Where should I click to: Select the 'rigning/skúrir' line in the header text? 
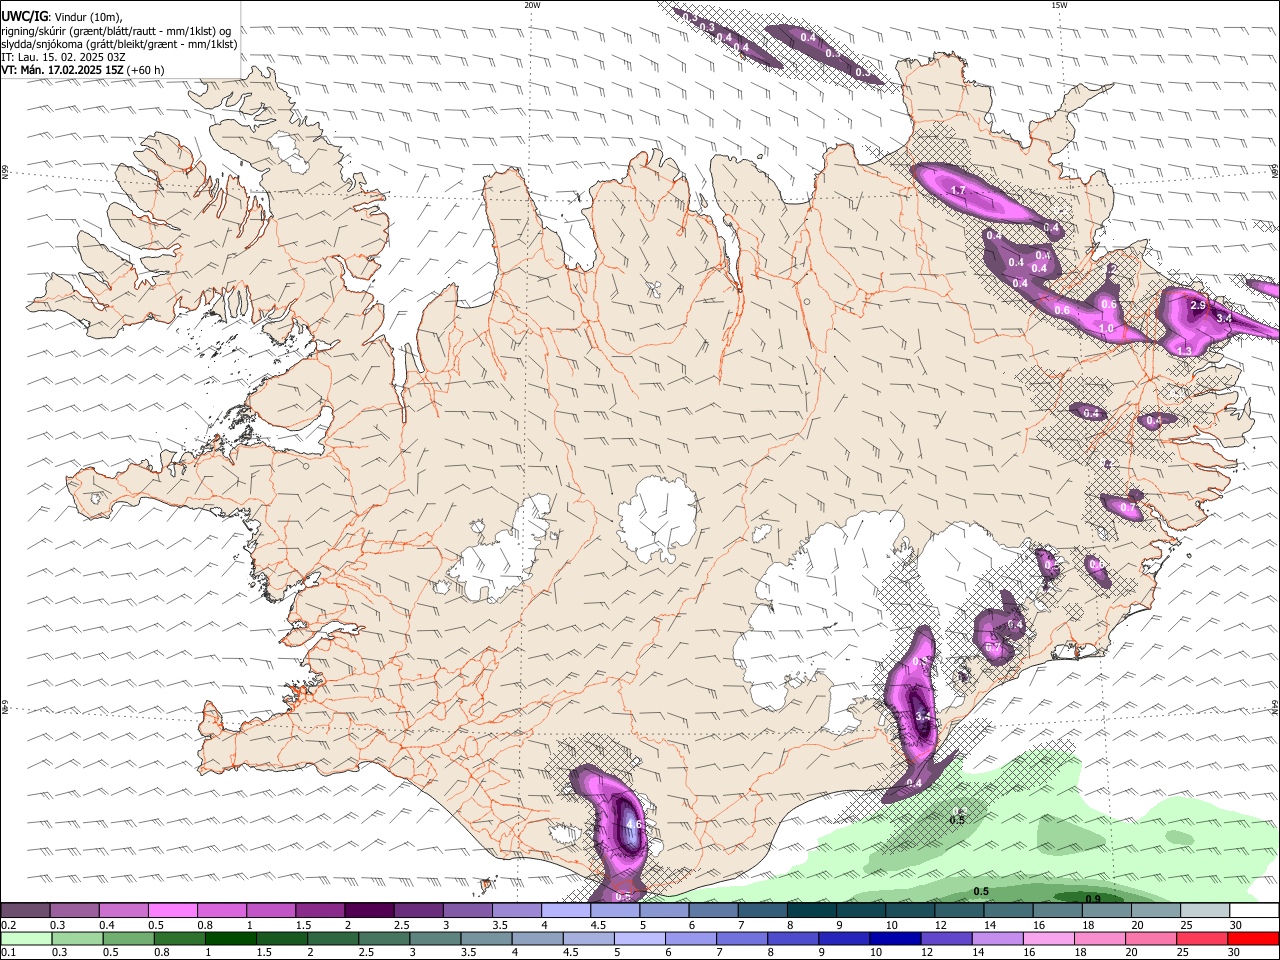(116, 31)
